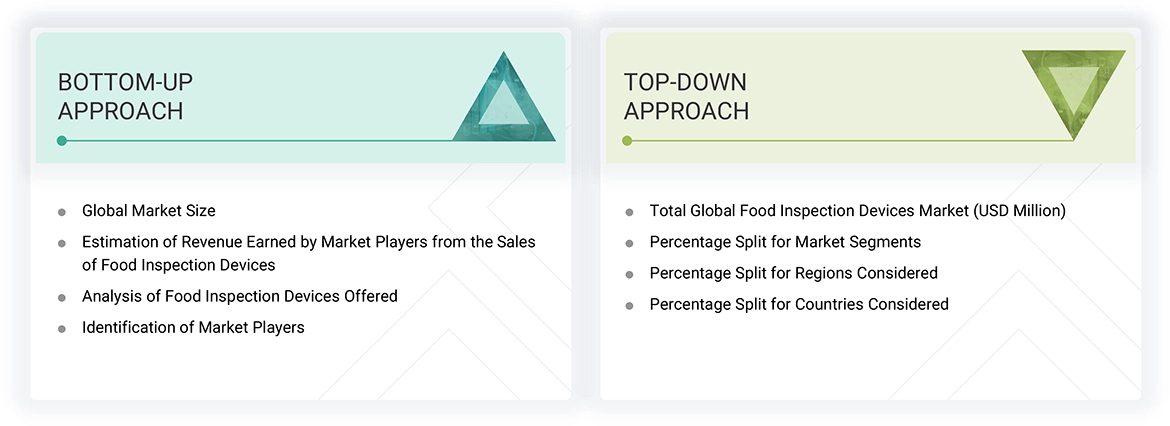Image resolution: width=1170 pixels, height=426 pixels.
Task: Click the bullet beside Percentage Split for Market Segments
Action: point(629,243)
